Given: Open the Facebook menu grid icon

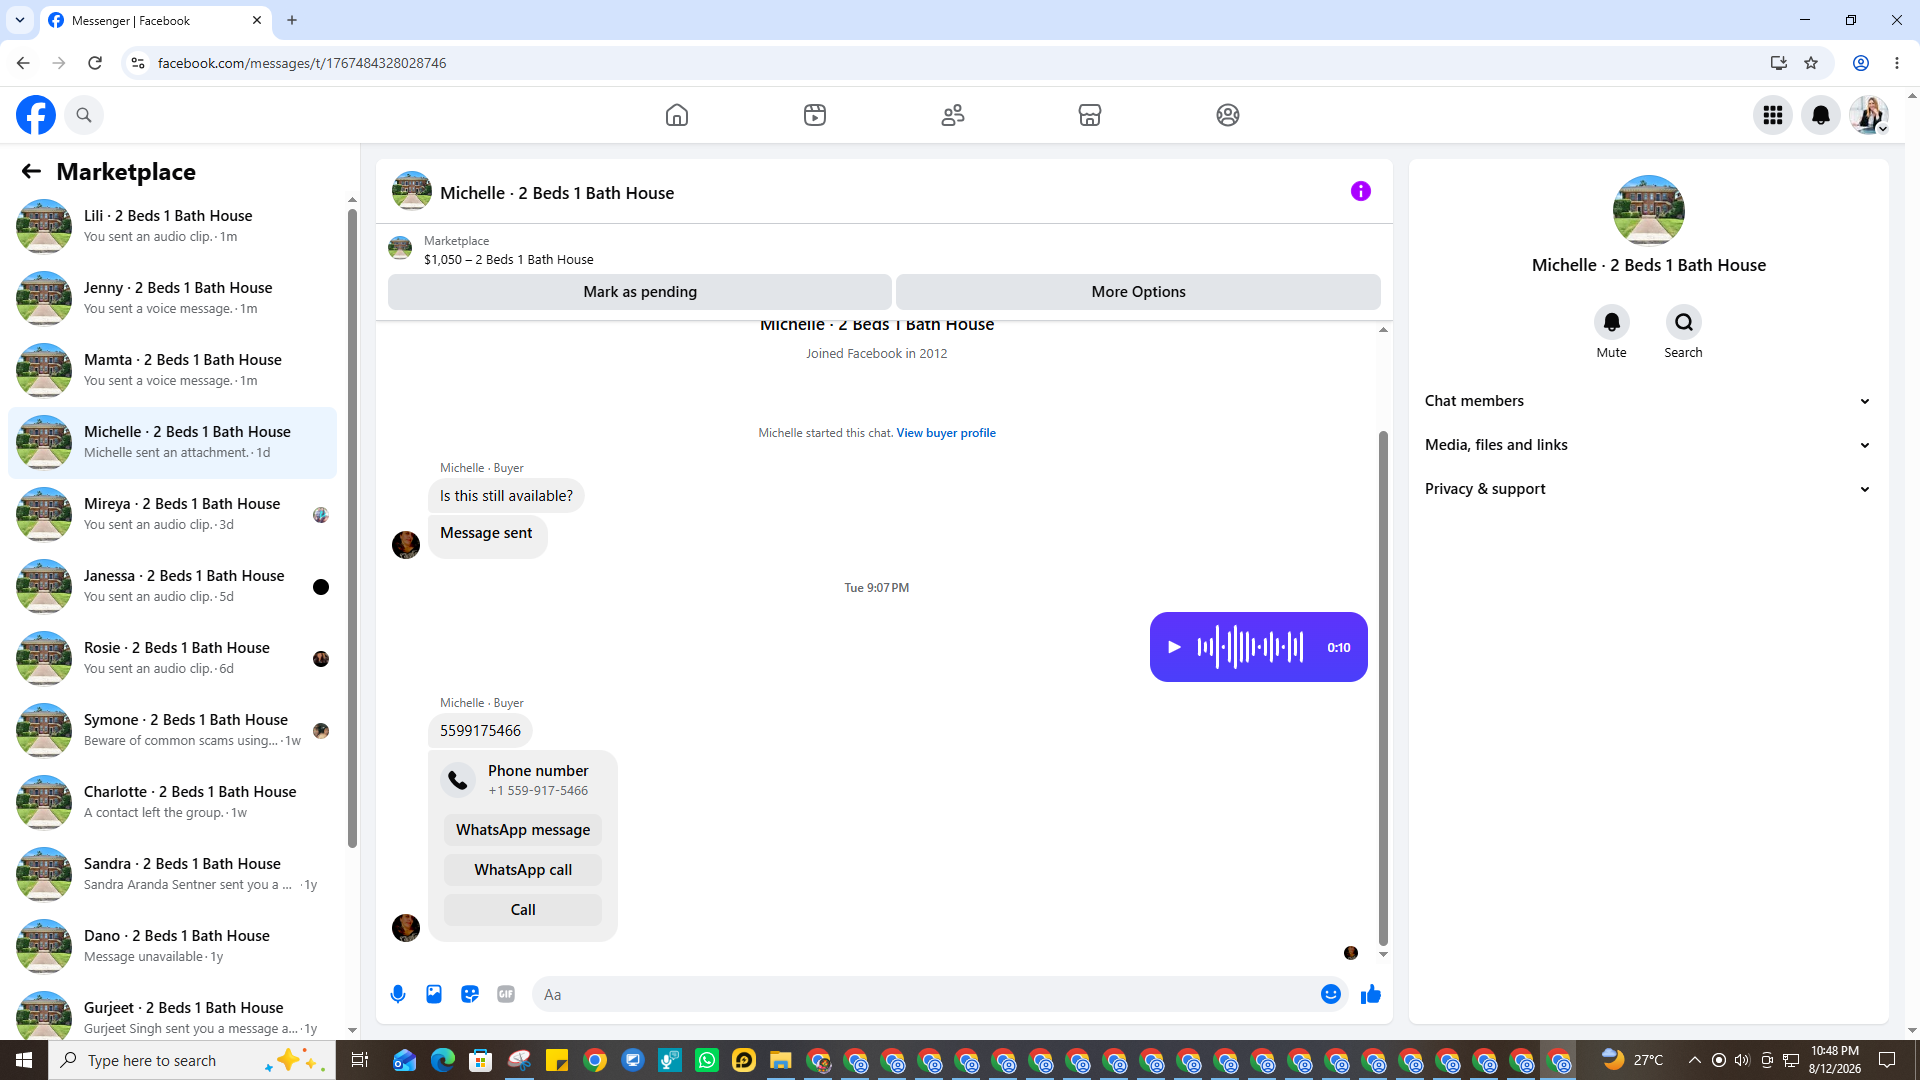Looking at the screenshot, I should tap(1773, 115).
